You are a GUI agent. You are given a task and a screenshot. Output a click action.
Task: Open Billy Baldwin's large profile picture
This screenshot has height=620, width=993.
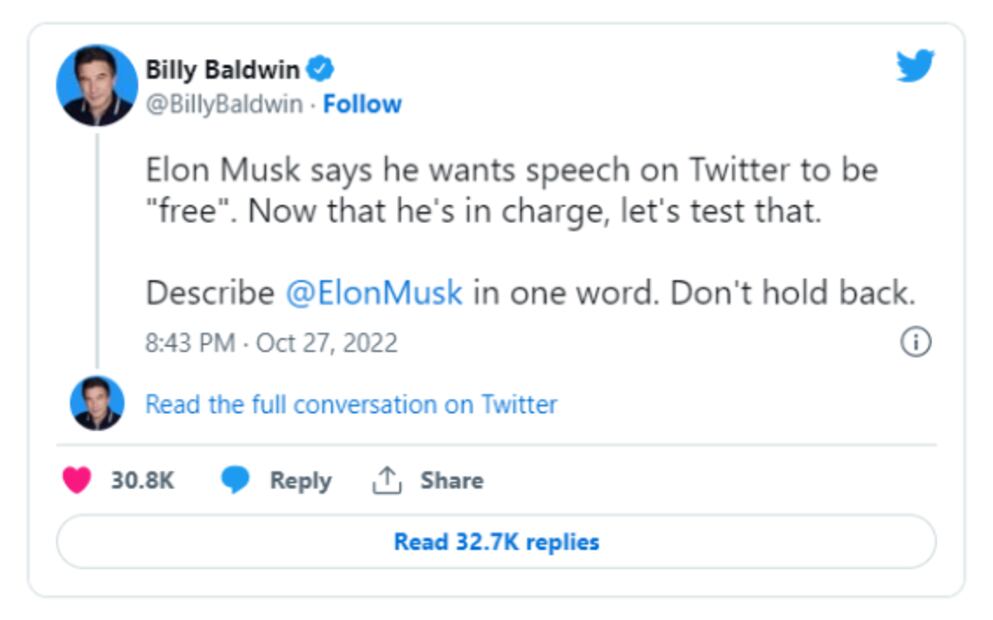(97, 85)
